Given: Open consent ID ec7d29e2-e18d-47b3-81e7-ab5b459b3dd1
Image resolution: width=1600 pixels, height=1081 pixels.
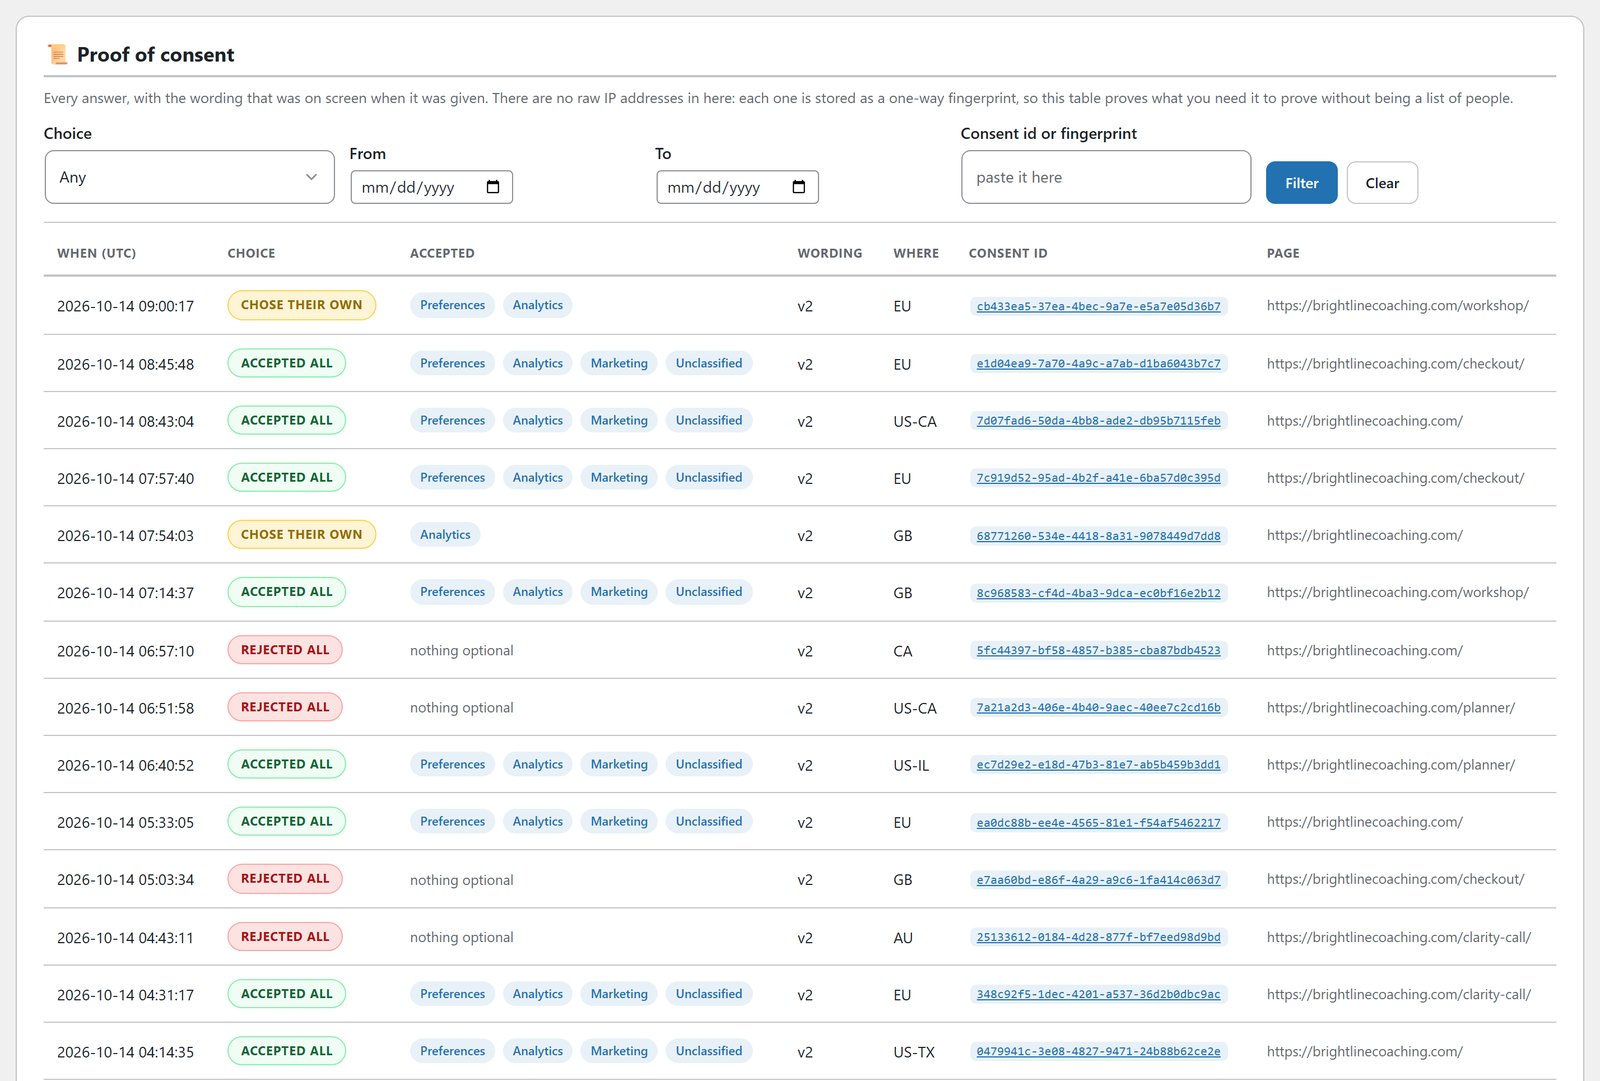Looking at the screenshot, I should coord(1098,765).
